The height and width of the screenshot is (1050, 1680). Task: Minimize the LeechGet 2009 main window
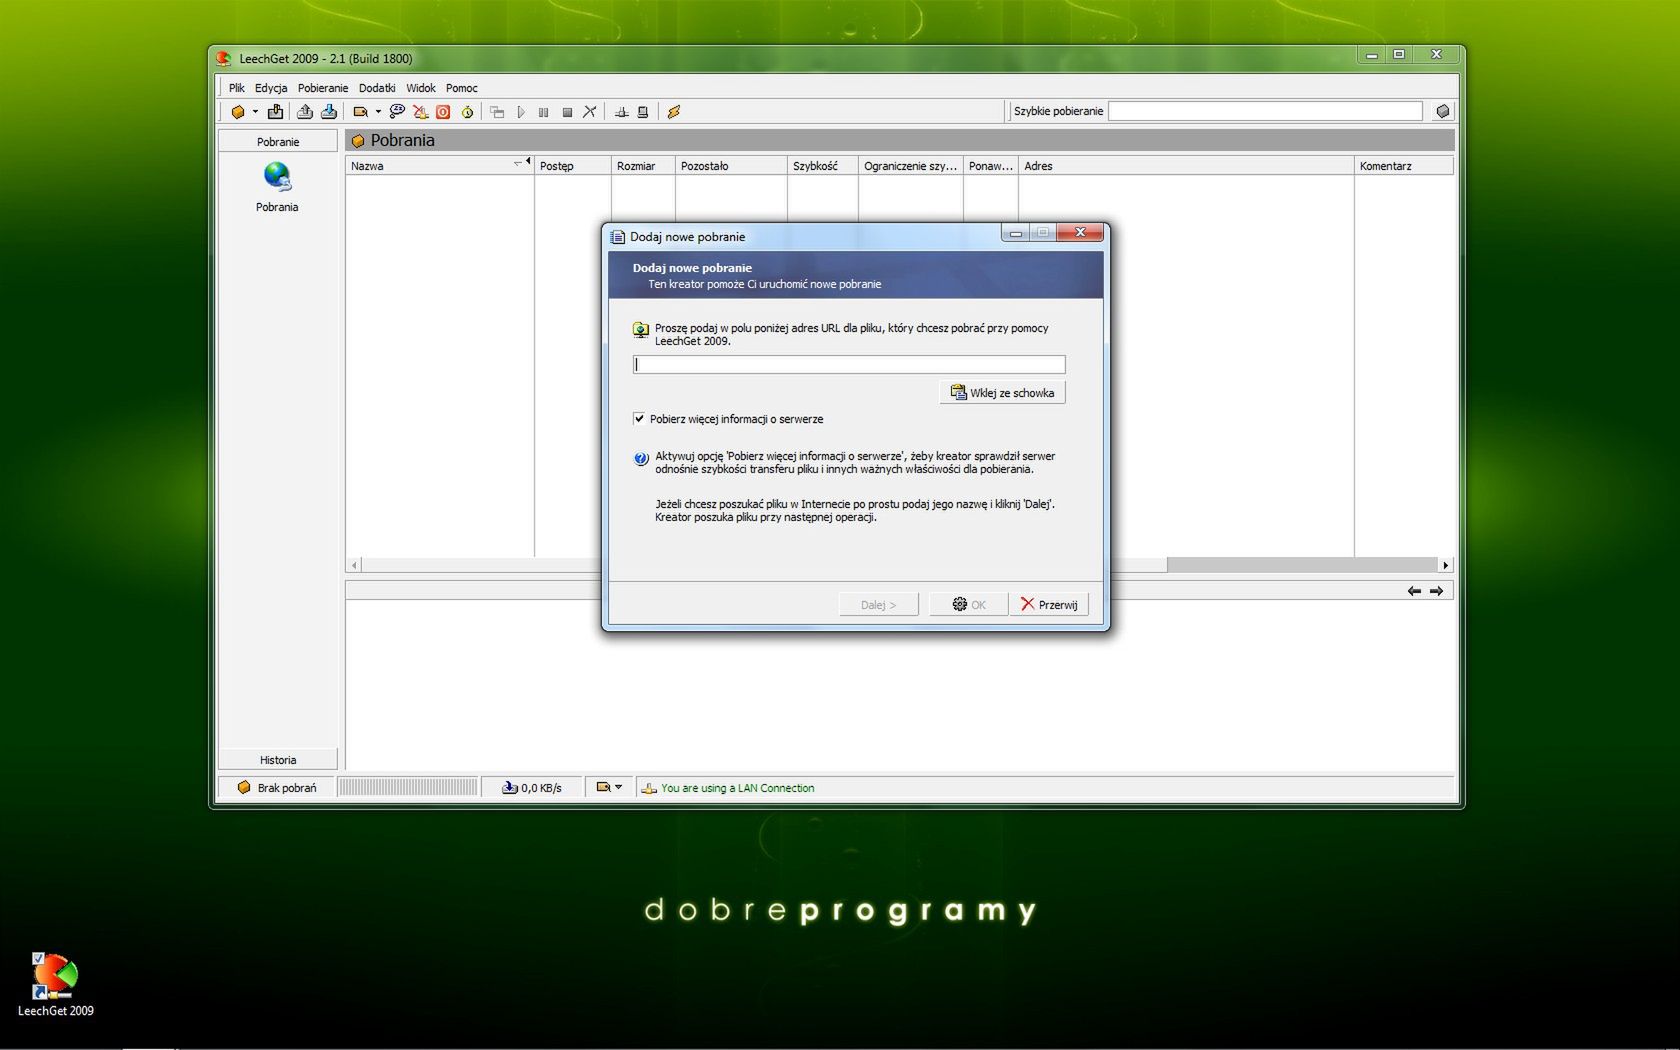[1372, 55]
